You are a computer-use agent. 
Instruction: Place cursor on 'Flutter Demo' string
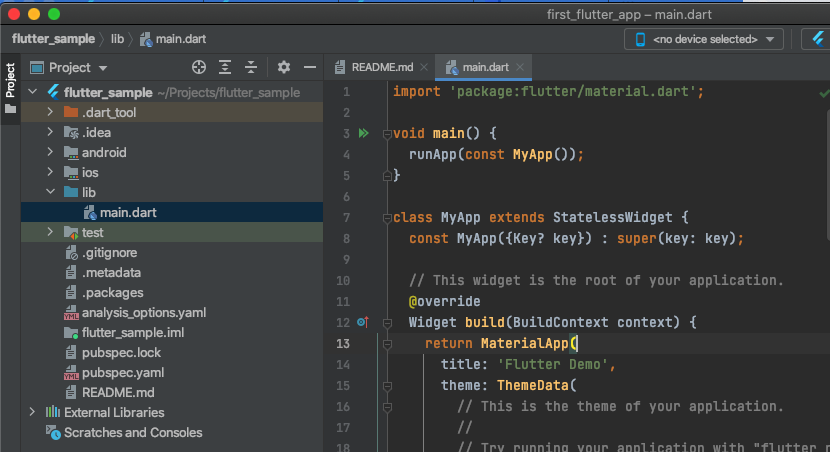click(553, 364)
